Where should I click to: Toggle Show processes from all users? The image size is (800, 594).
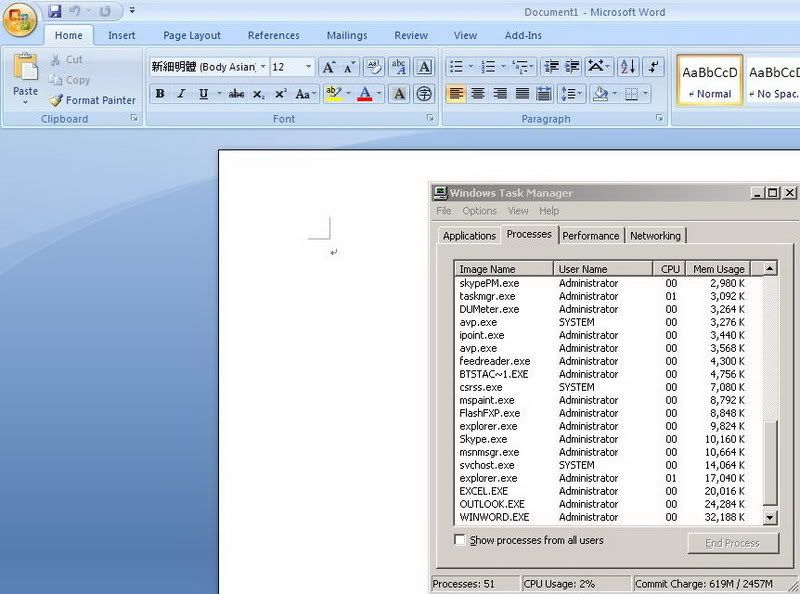(460, 540)
